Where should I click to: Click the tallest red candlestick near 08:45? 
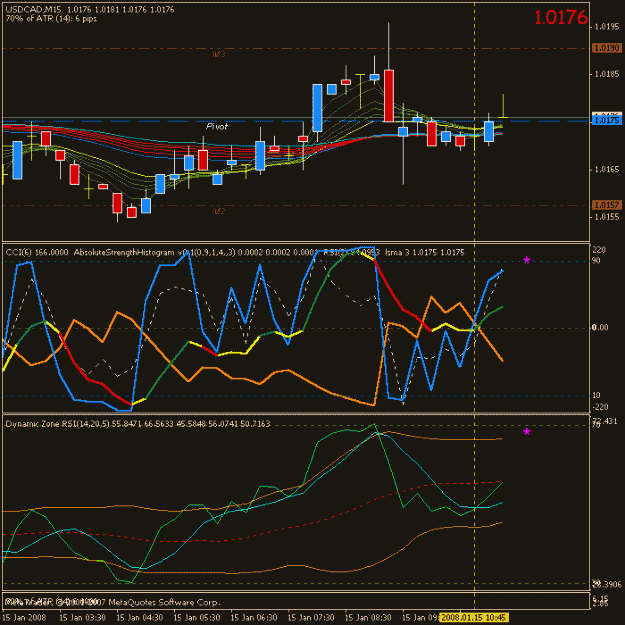[389, 96]
